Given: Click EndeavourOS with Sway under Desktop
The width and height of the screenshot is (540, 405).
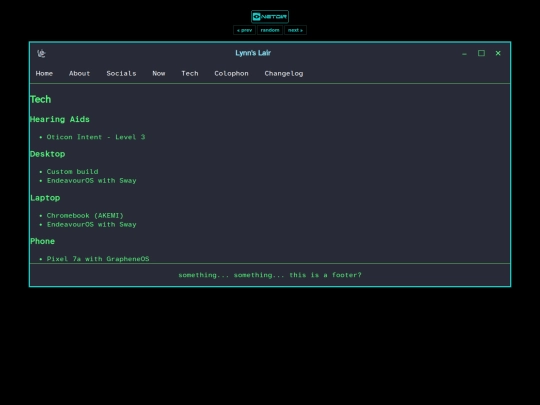Looking at the screenshot, I should [92, 180].
